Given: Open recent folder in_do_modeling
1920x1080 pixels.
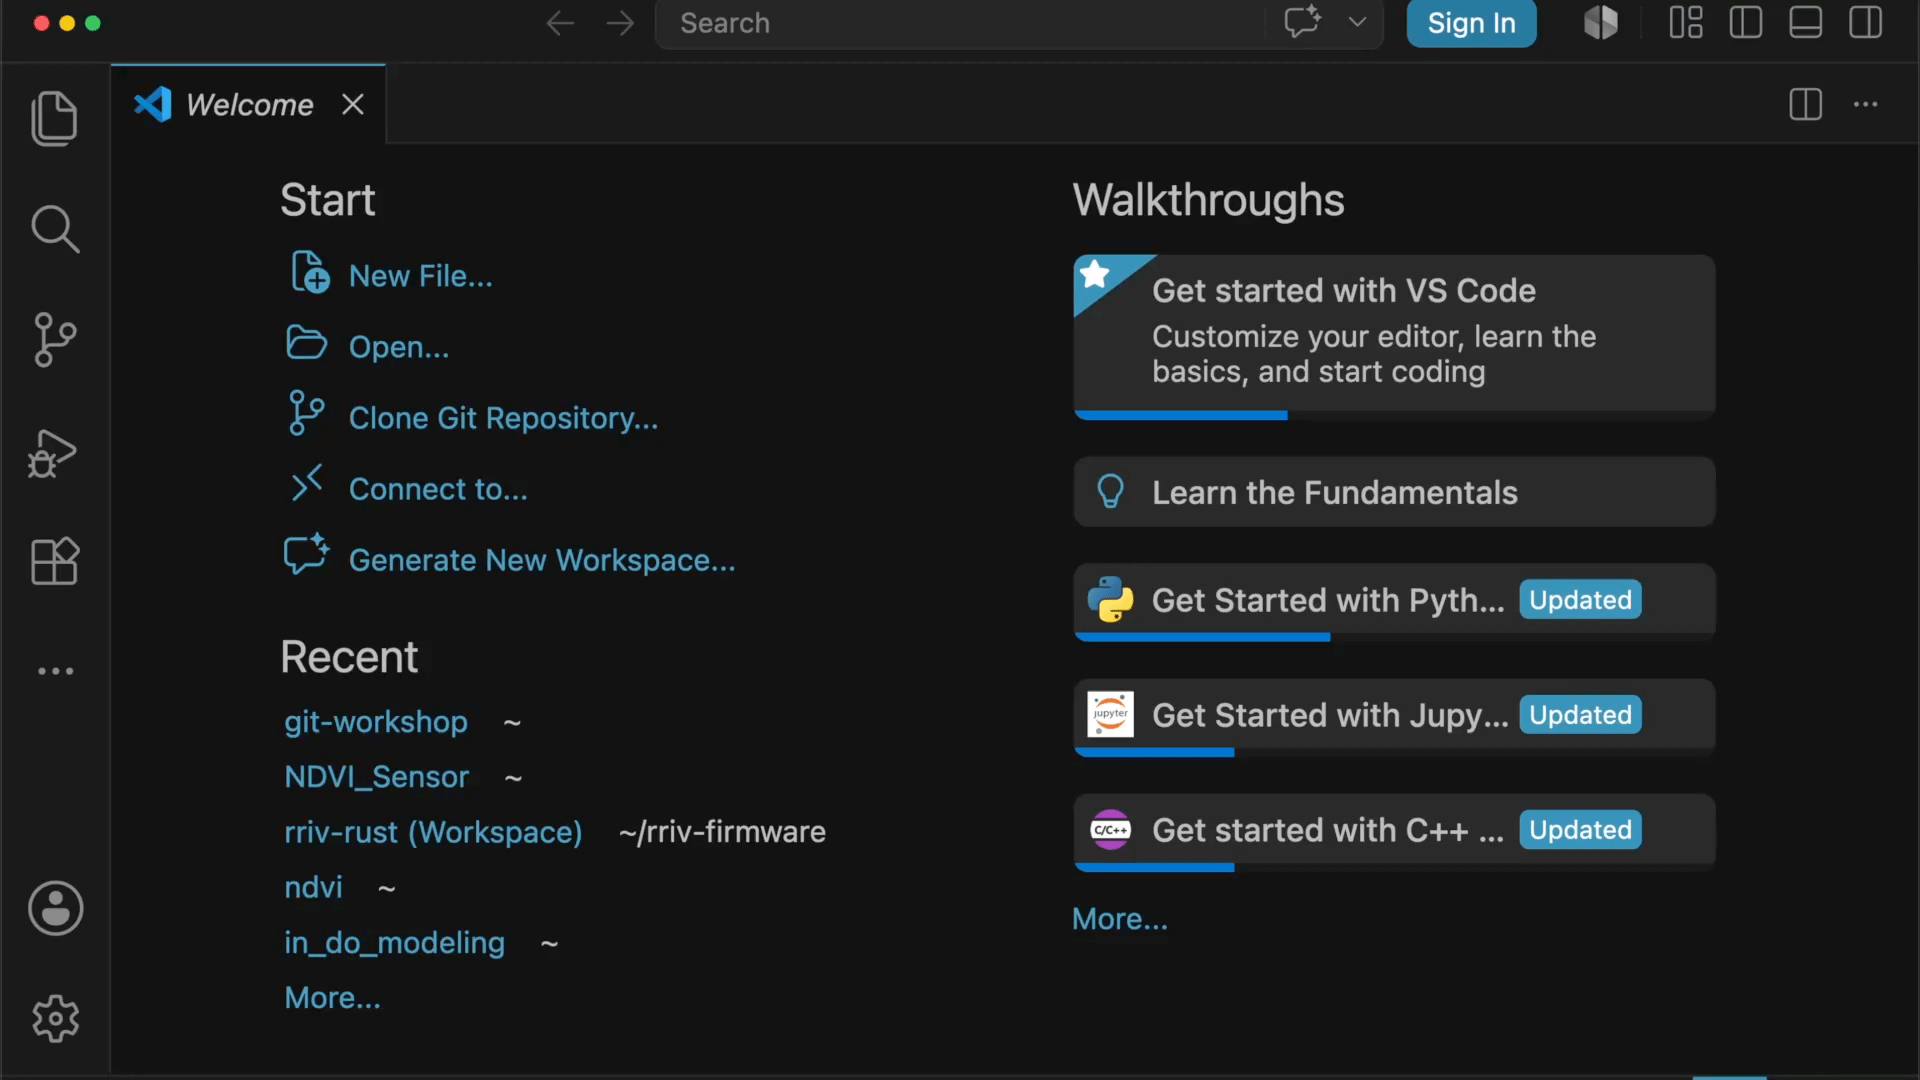Looking at the screenshot, I should coord(394,942).
